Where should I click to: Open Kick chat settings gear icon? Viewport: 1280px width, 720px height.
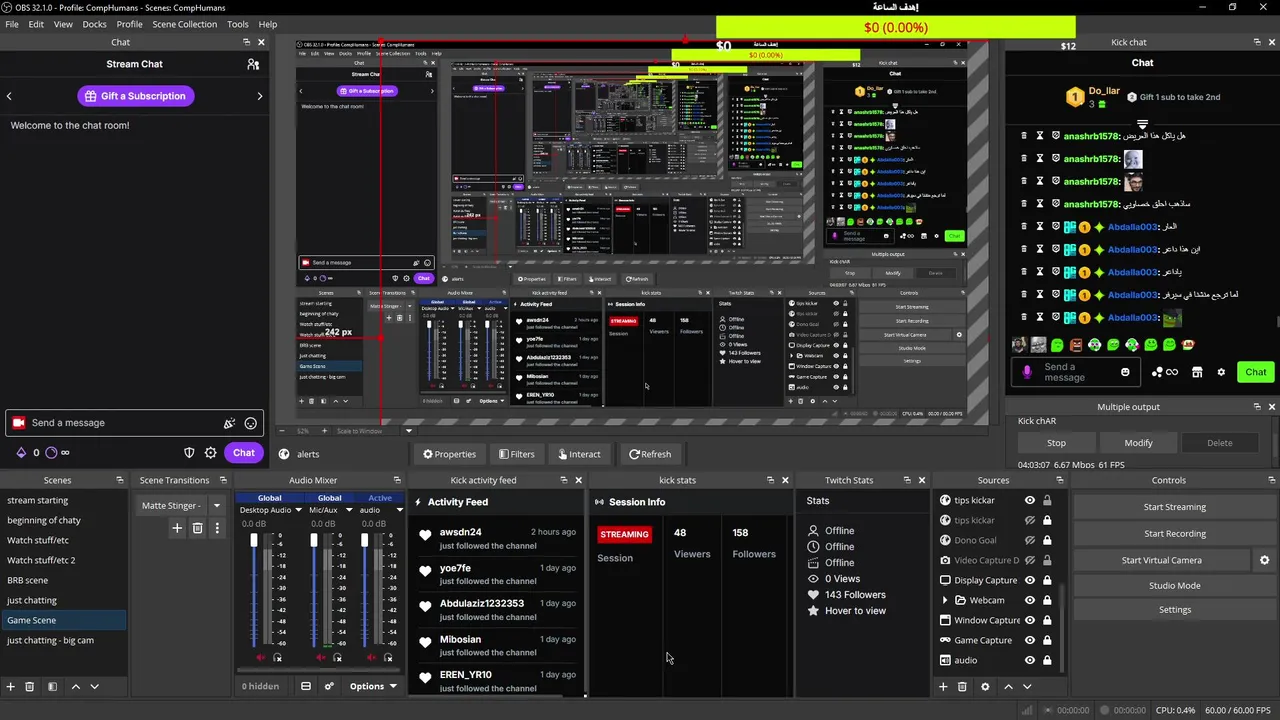(1221, 372)
